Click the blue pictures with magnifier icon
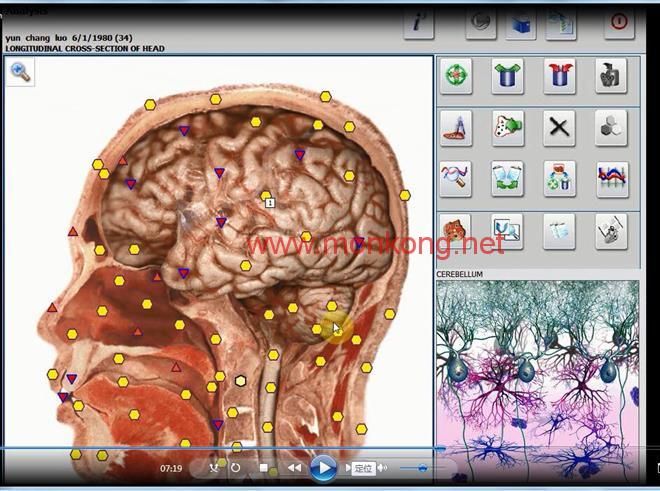The image size is (660, 491). pos(508,231)
